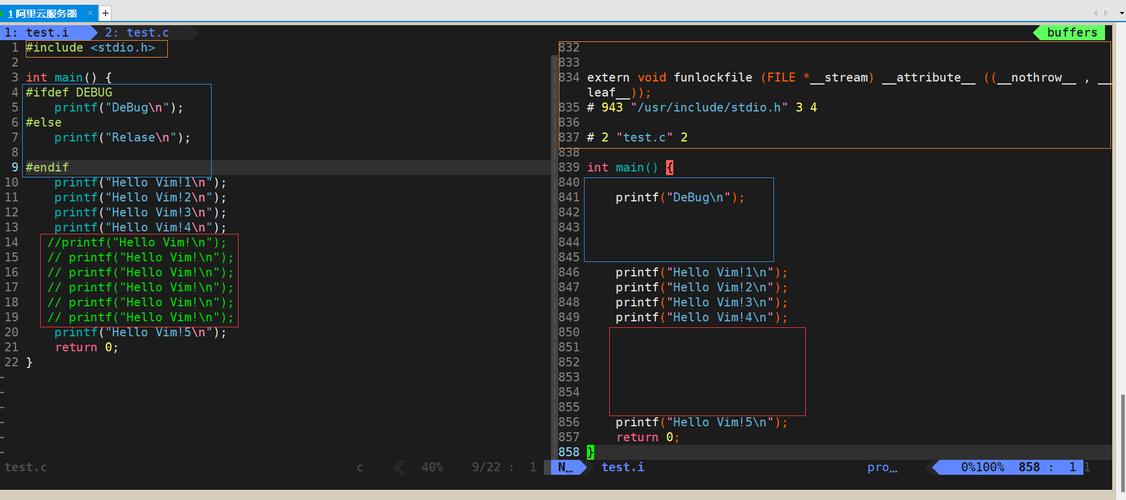
Task: Click printf("Hello Vim!1\n") on line 10
Action: click(x=141, y=182)
